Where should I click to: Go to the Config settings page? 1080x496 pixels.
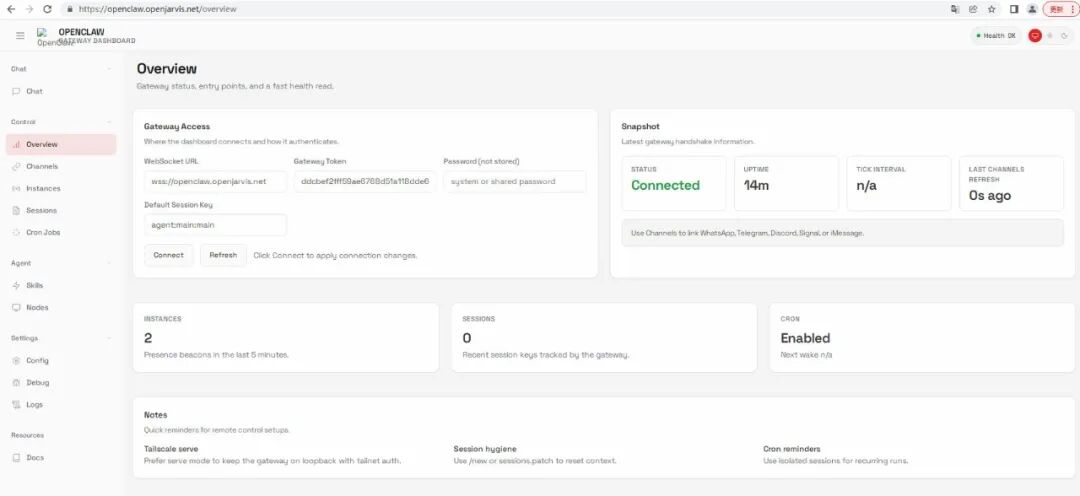[x=37, y=360]
